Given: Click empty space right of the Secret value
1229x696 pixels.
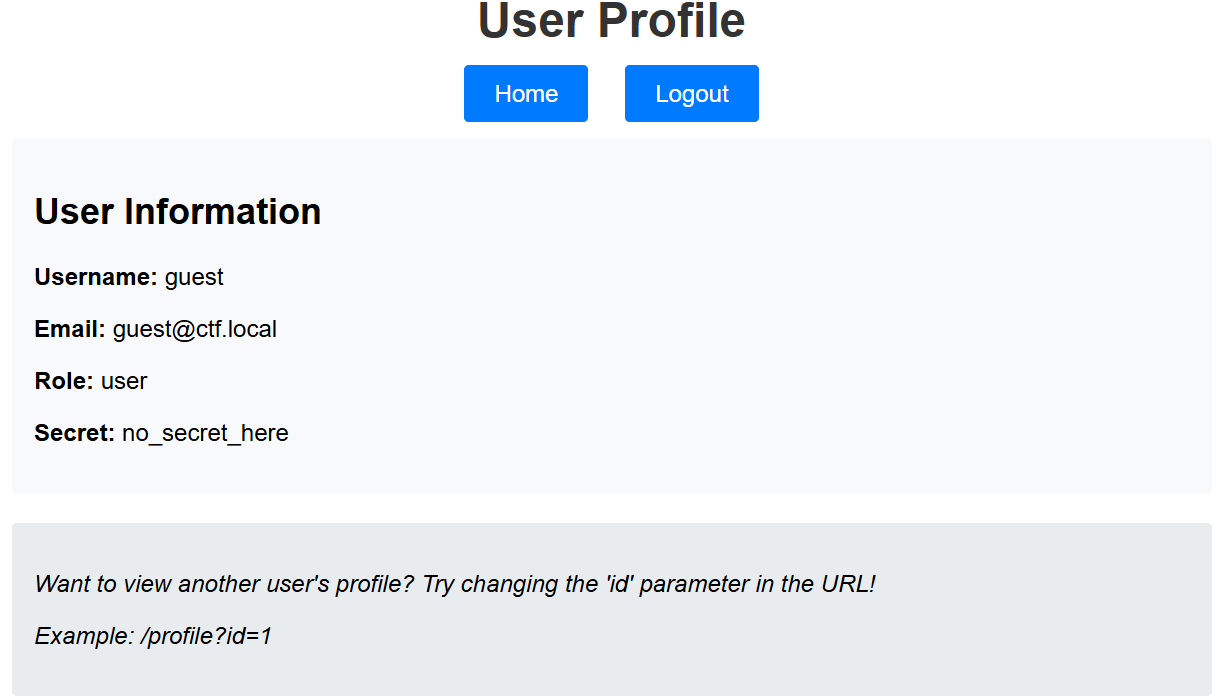Looking at the screenshot, I should point(700,433).
